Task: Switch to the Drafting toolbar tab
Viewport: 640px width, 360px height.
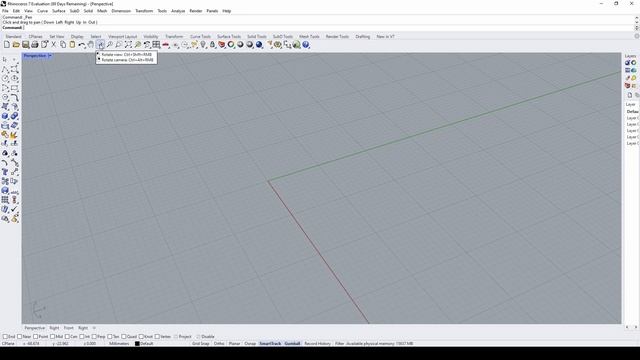Action: click(x=362, y=36)
